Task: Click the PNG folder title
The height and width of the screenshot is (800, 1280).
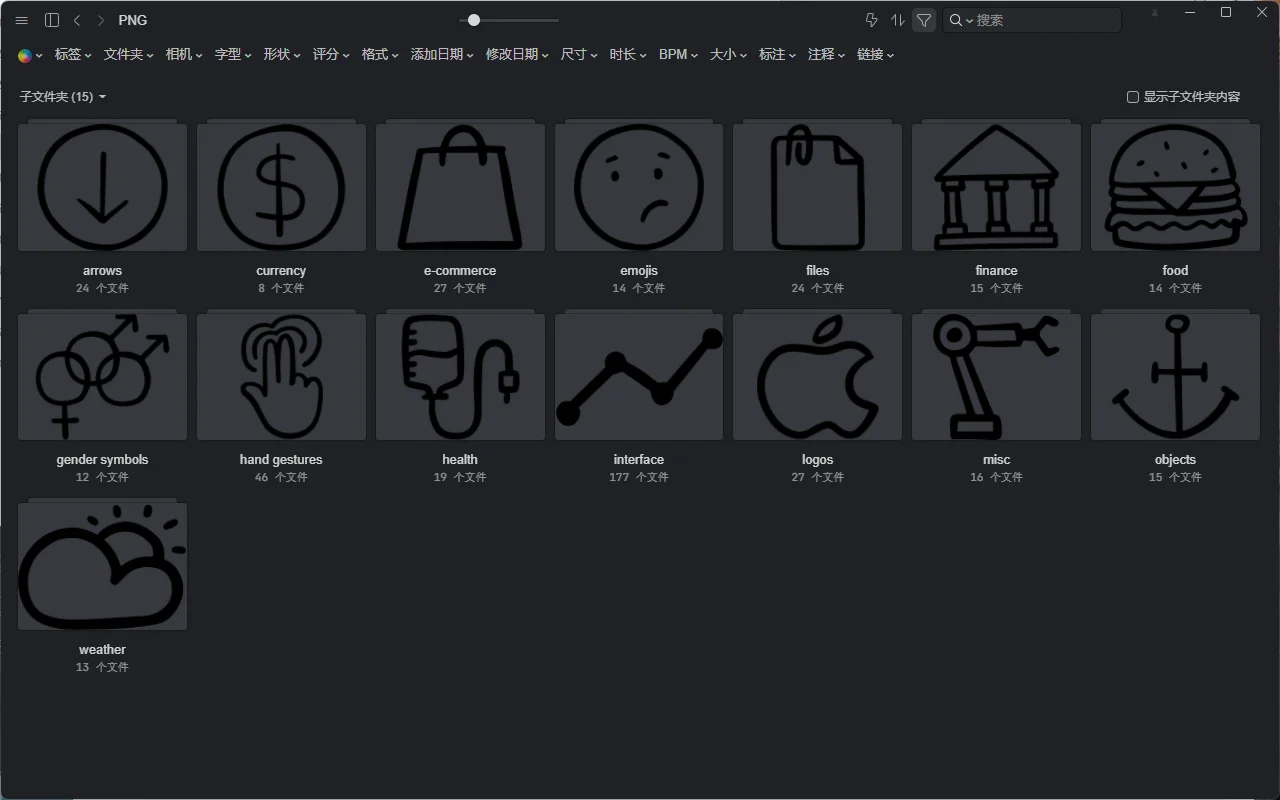Action: 133,20
